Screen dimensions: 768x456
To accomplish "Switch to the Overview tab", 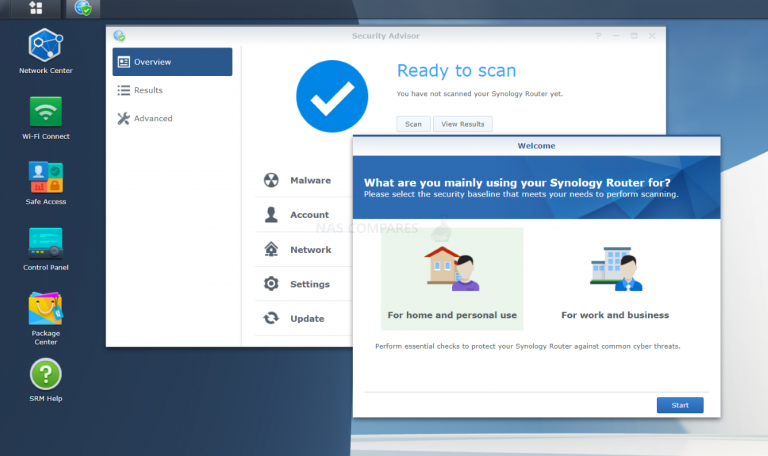I will 172,62.
